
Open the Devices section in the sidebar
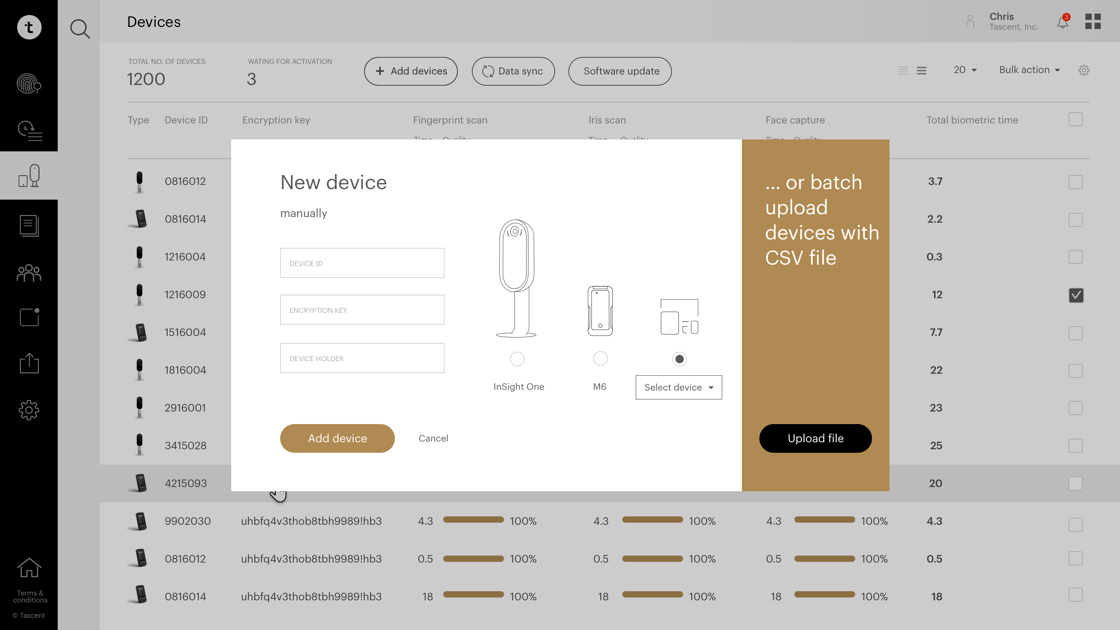pyautogui.click(x=29, y=177)
